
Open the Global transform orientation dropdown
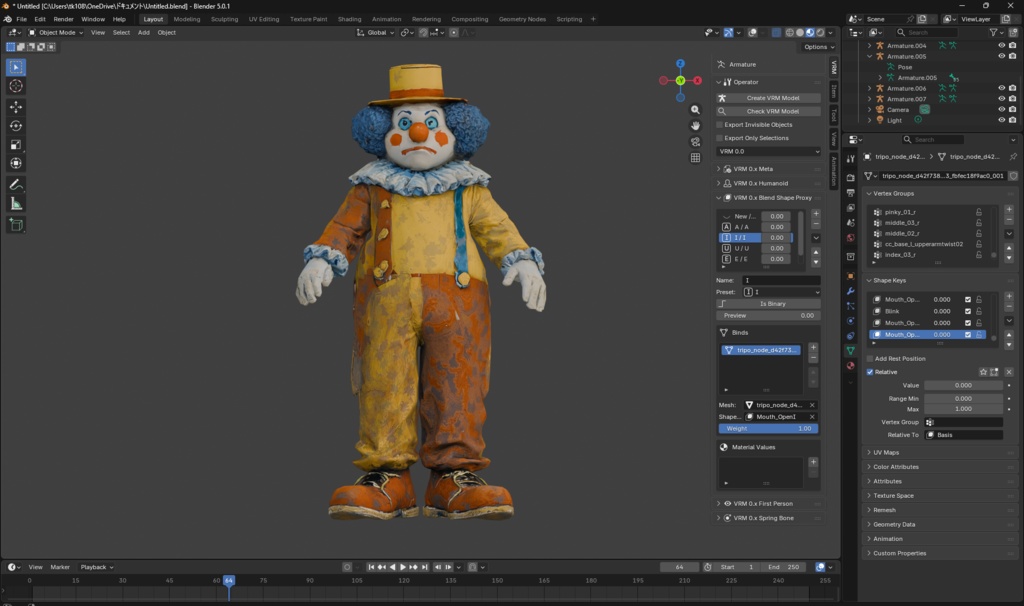point(376,32)
